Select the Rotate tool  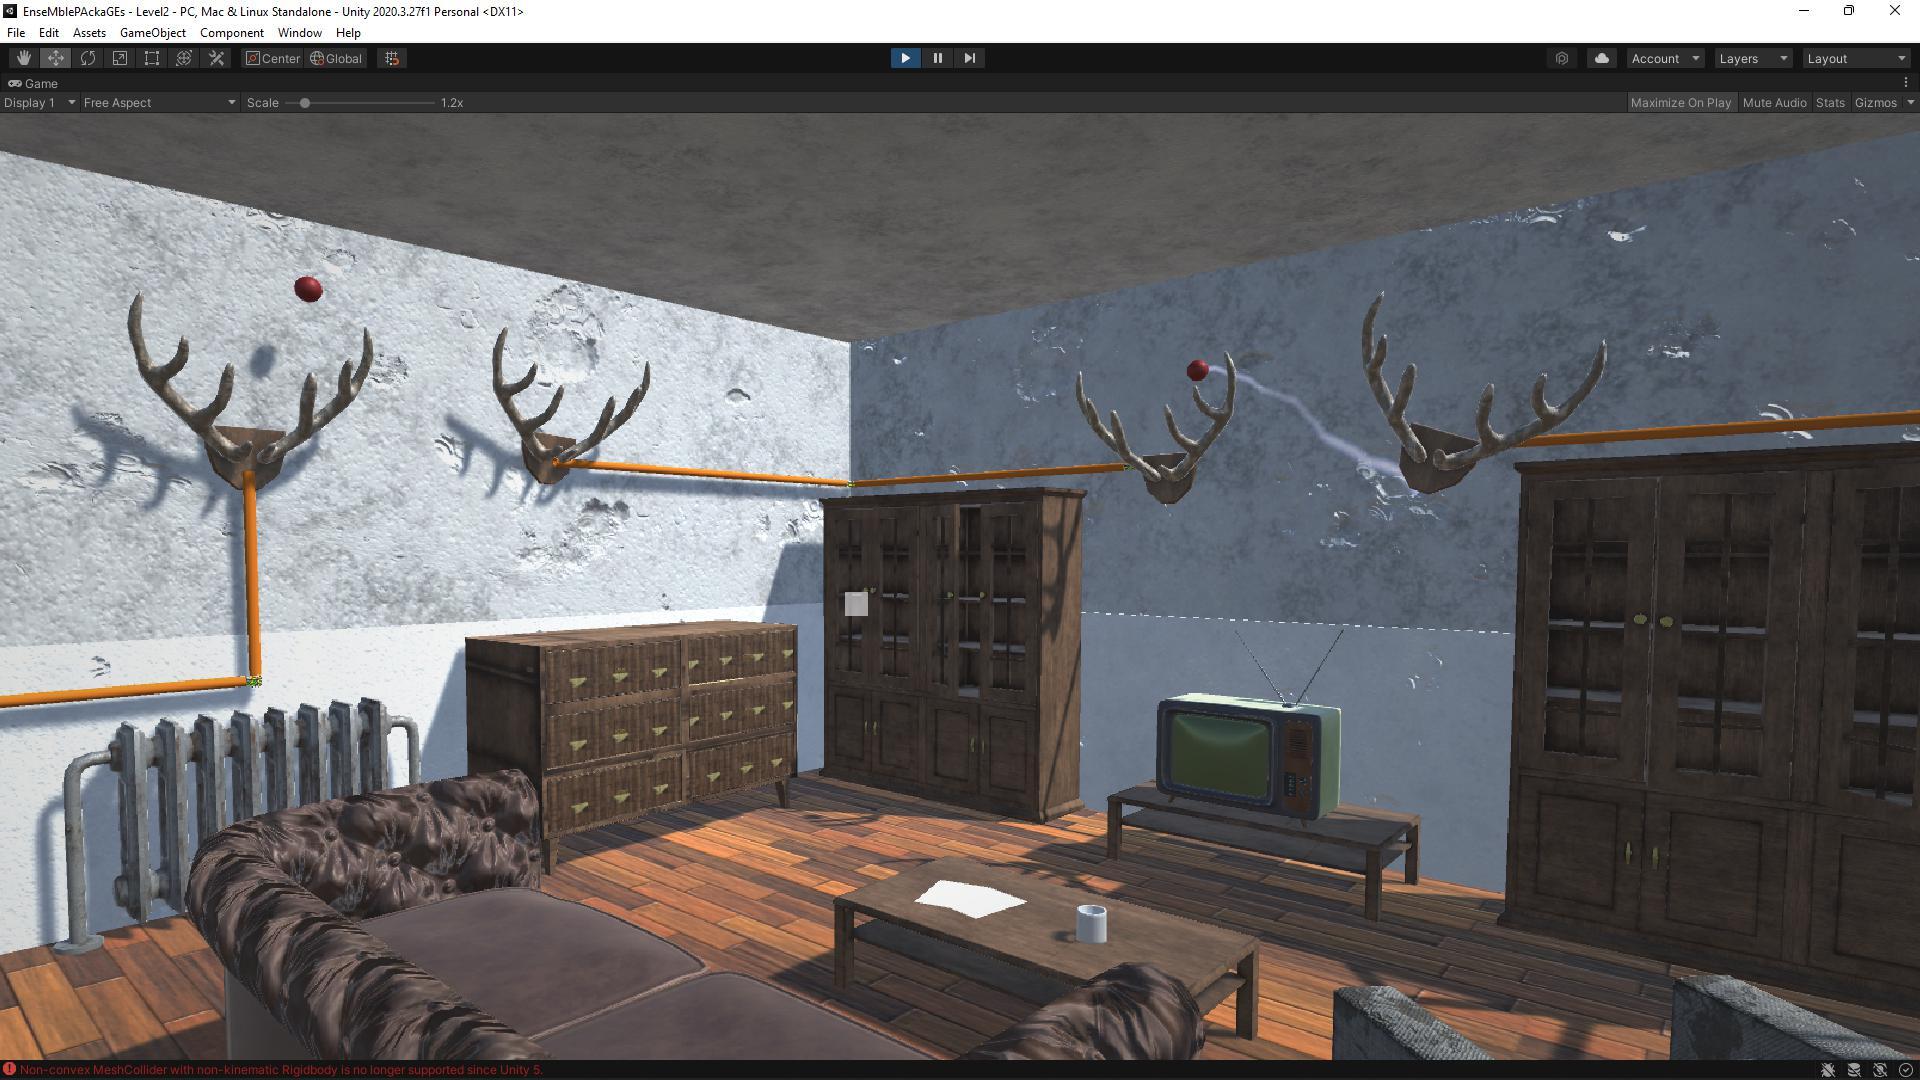[x=88, y=58]
